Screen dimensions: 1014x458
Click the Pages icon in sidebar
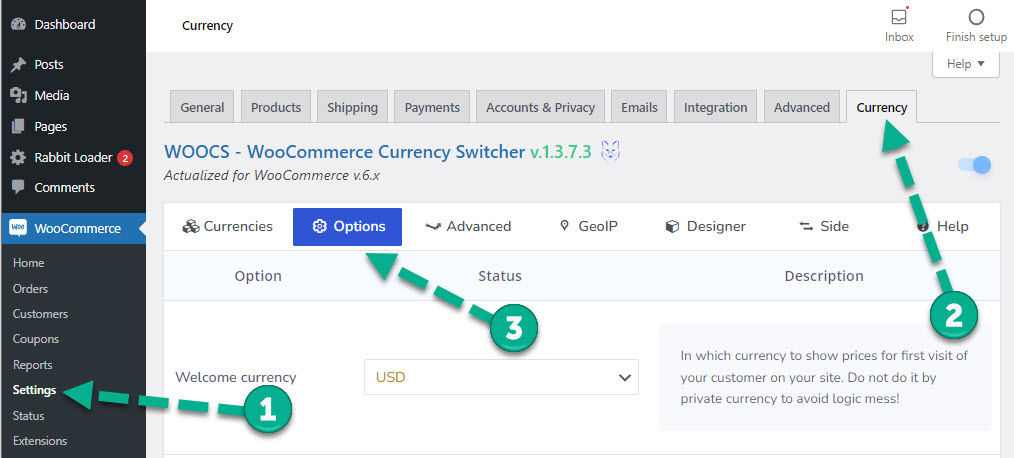(x=18, y=127)
